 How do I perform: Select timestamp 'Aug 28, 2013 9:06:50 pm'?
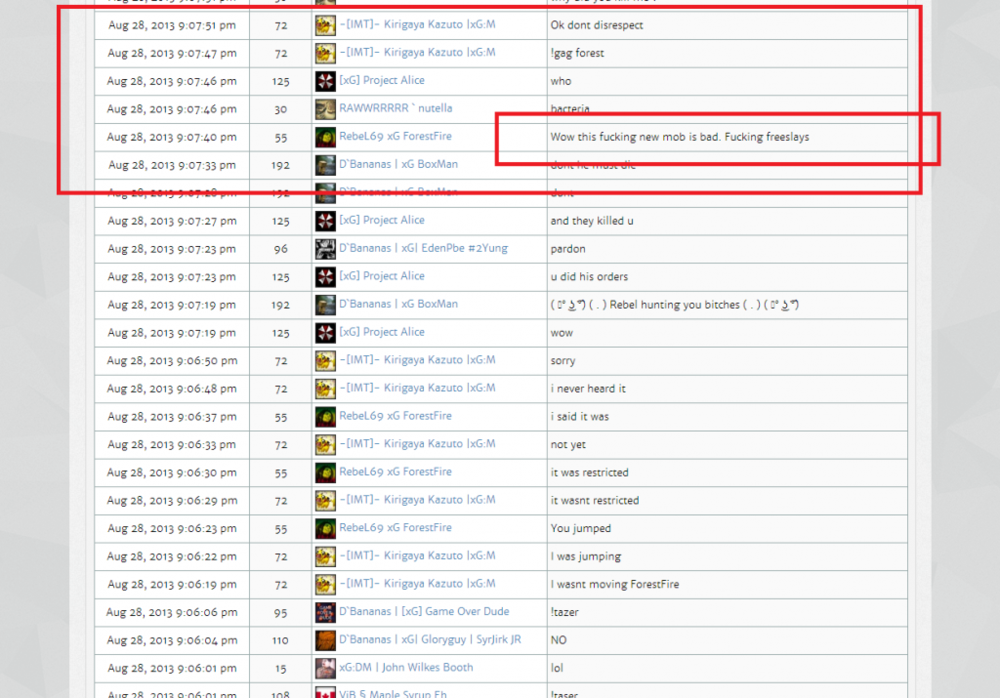coord(172,361)
